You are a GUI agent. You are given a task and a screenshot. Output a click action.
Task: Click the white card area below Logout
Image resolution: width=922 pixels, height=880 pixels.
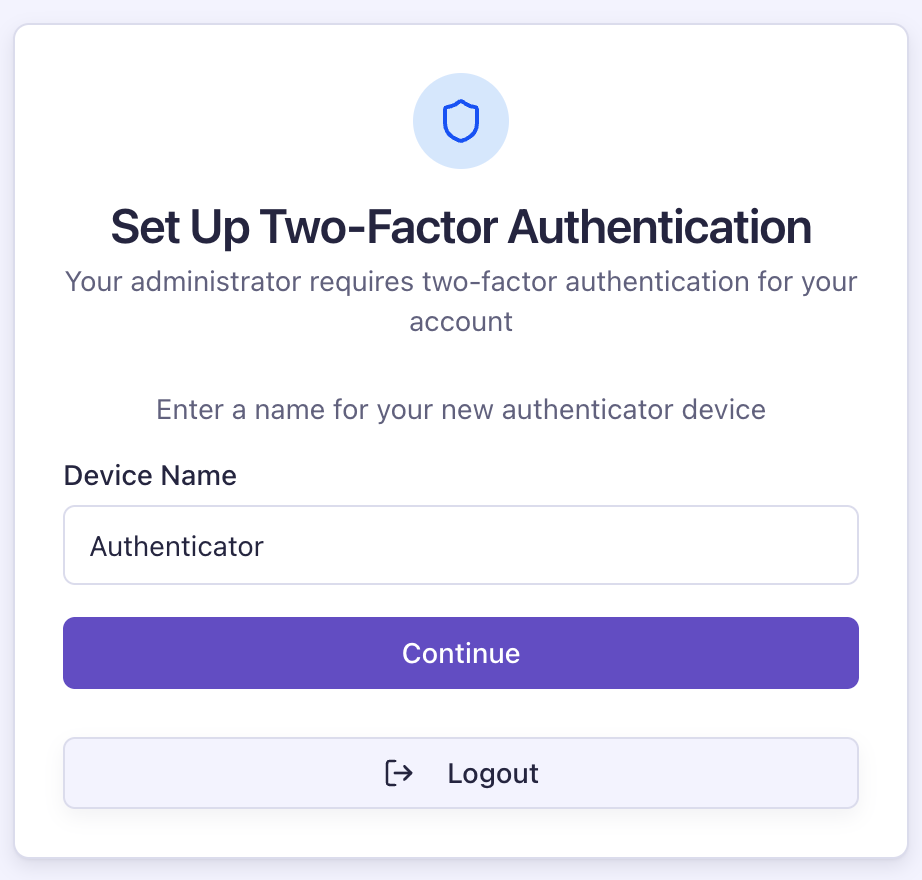(460, 832)
